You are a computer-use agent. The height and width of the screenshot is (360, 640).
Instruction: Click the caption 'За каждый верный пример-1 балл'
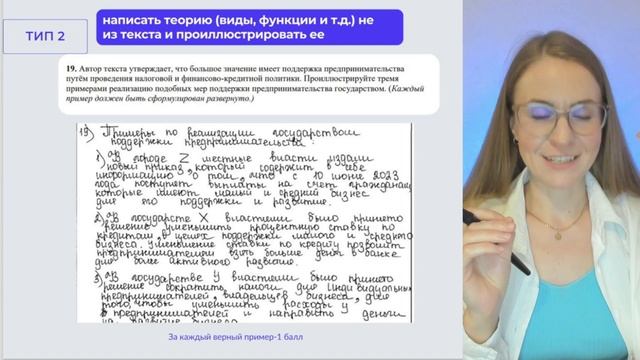[x=236, y=337]
